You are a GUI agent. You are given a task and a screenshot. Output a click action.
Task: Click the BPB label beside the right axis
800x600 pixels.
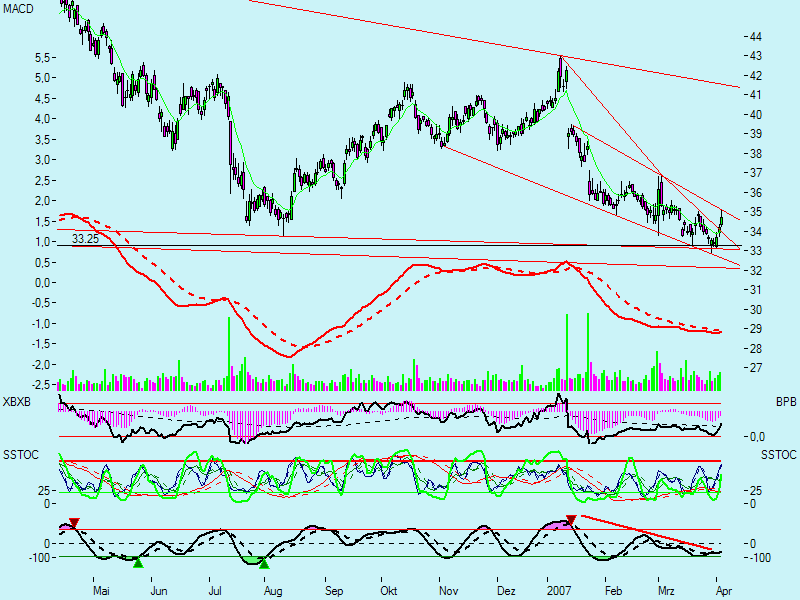(786, 402)
